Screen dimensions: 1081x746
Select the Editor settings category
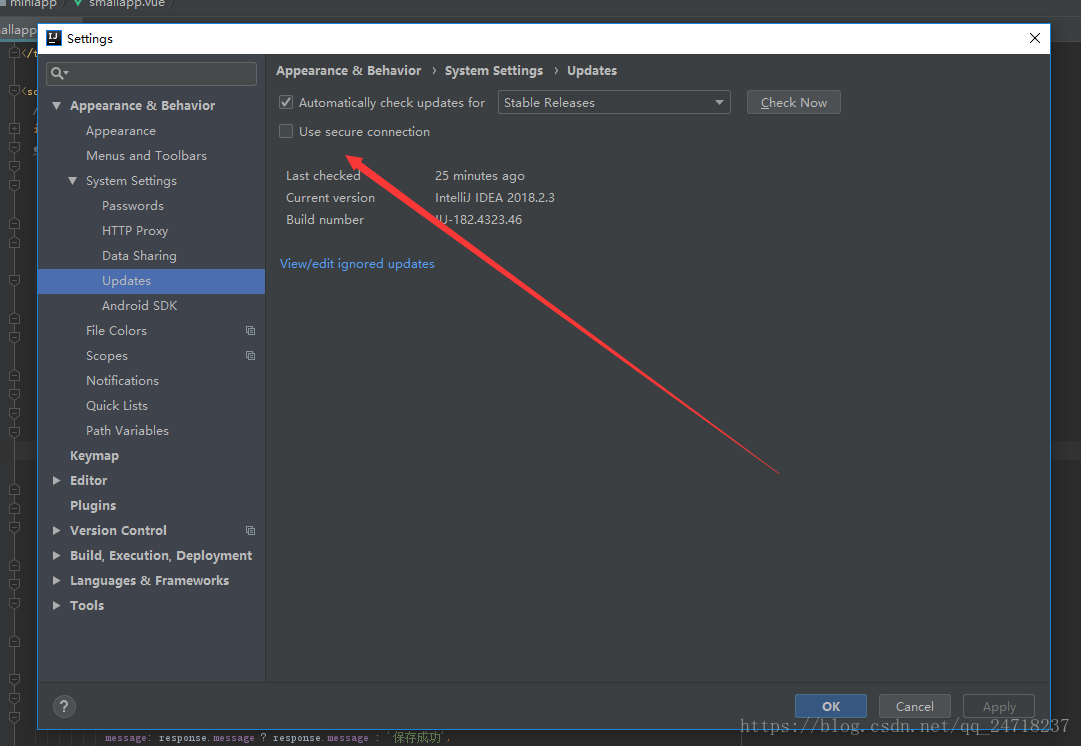pos(88,481)
